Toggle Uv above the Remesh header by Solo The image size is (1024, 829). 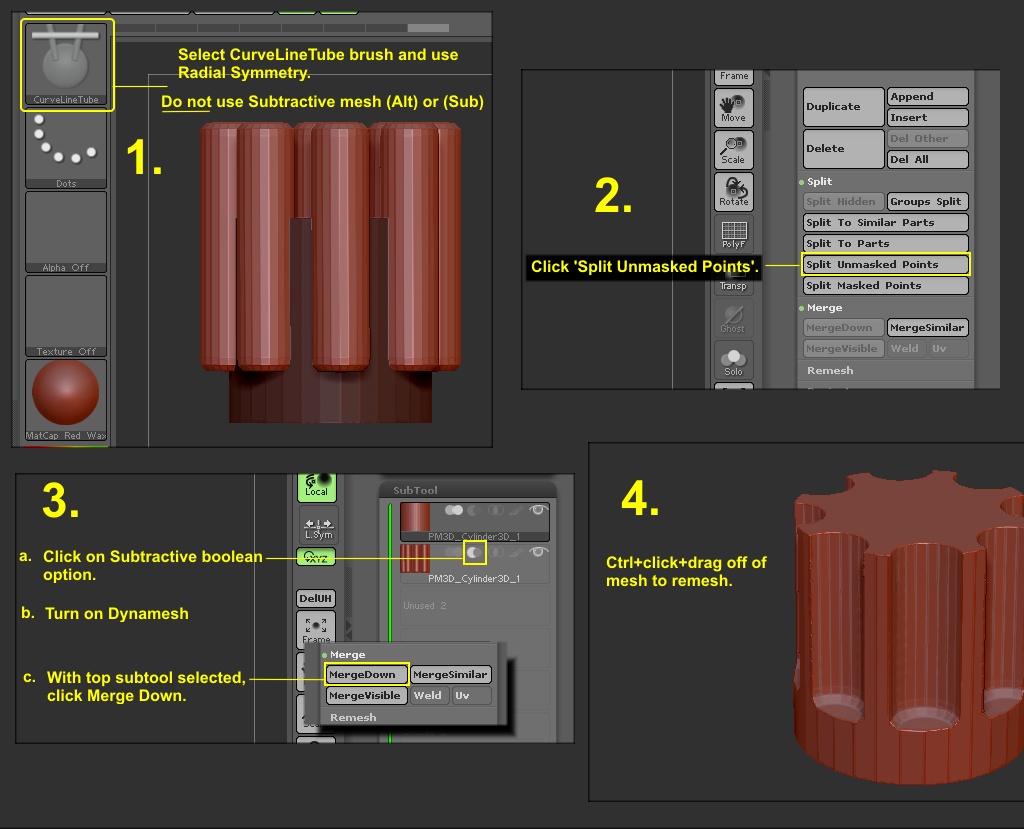948,348
